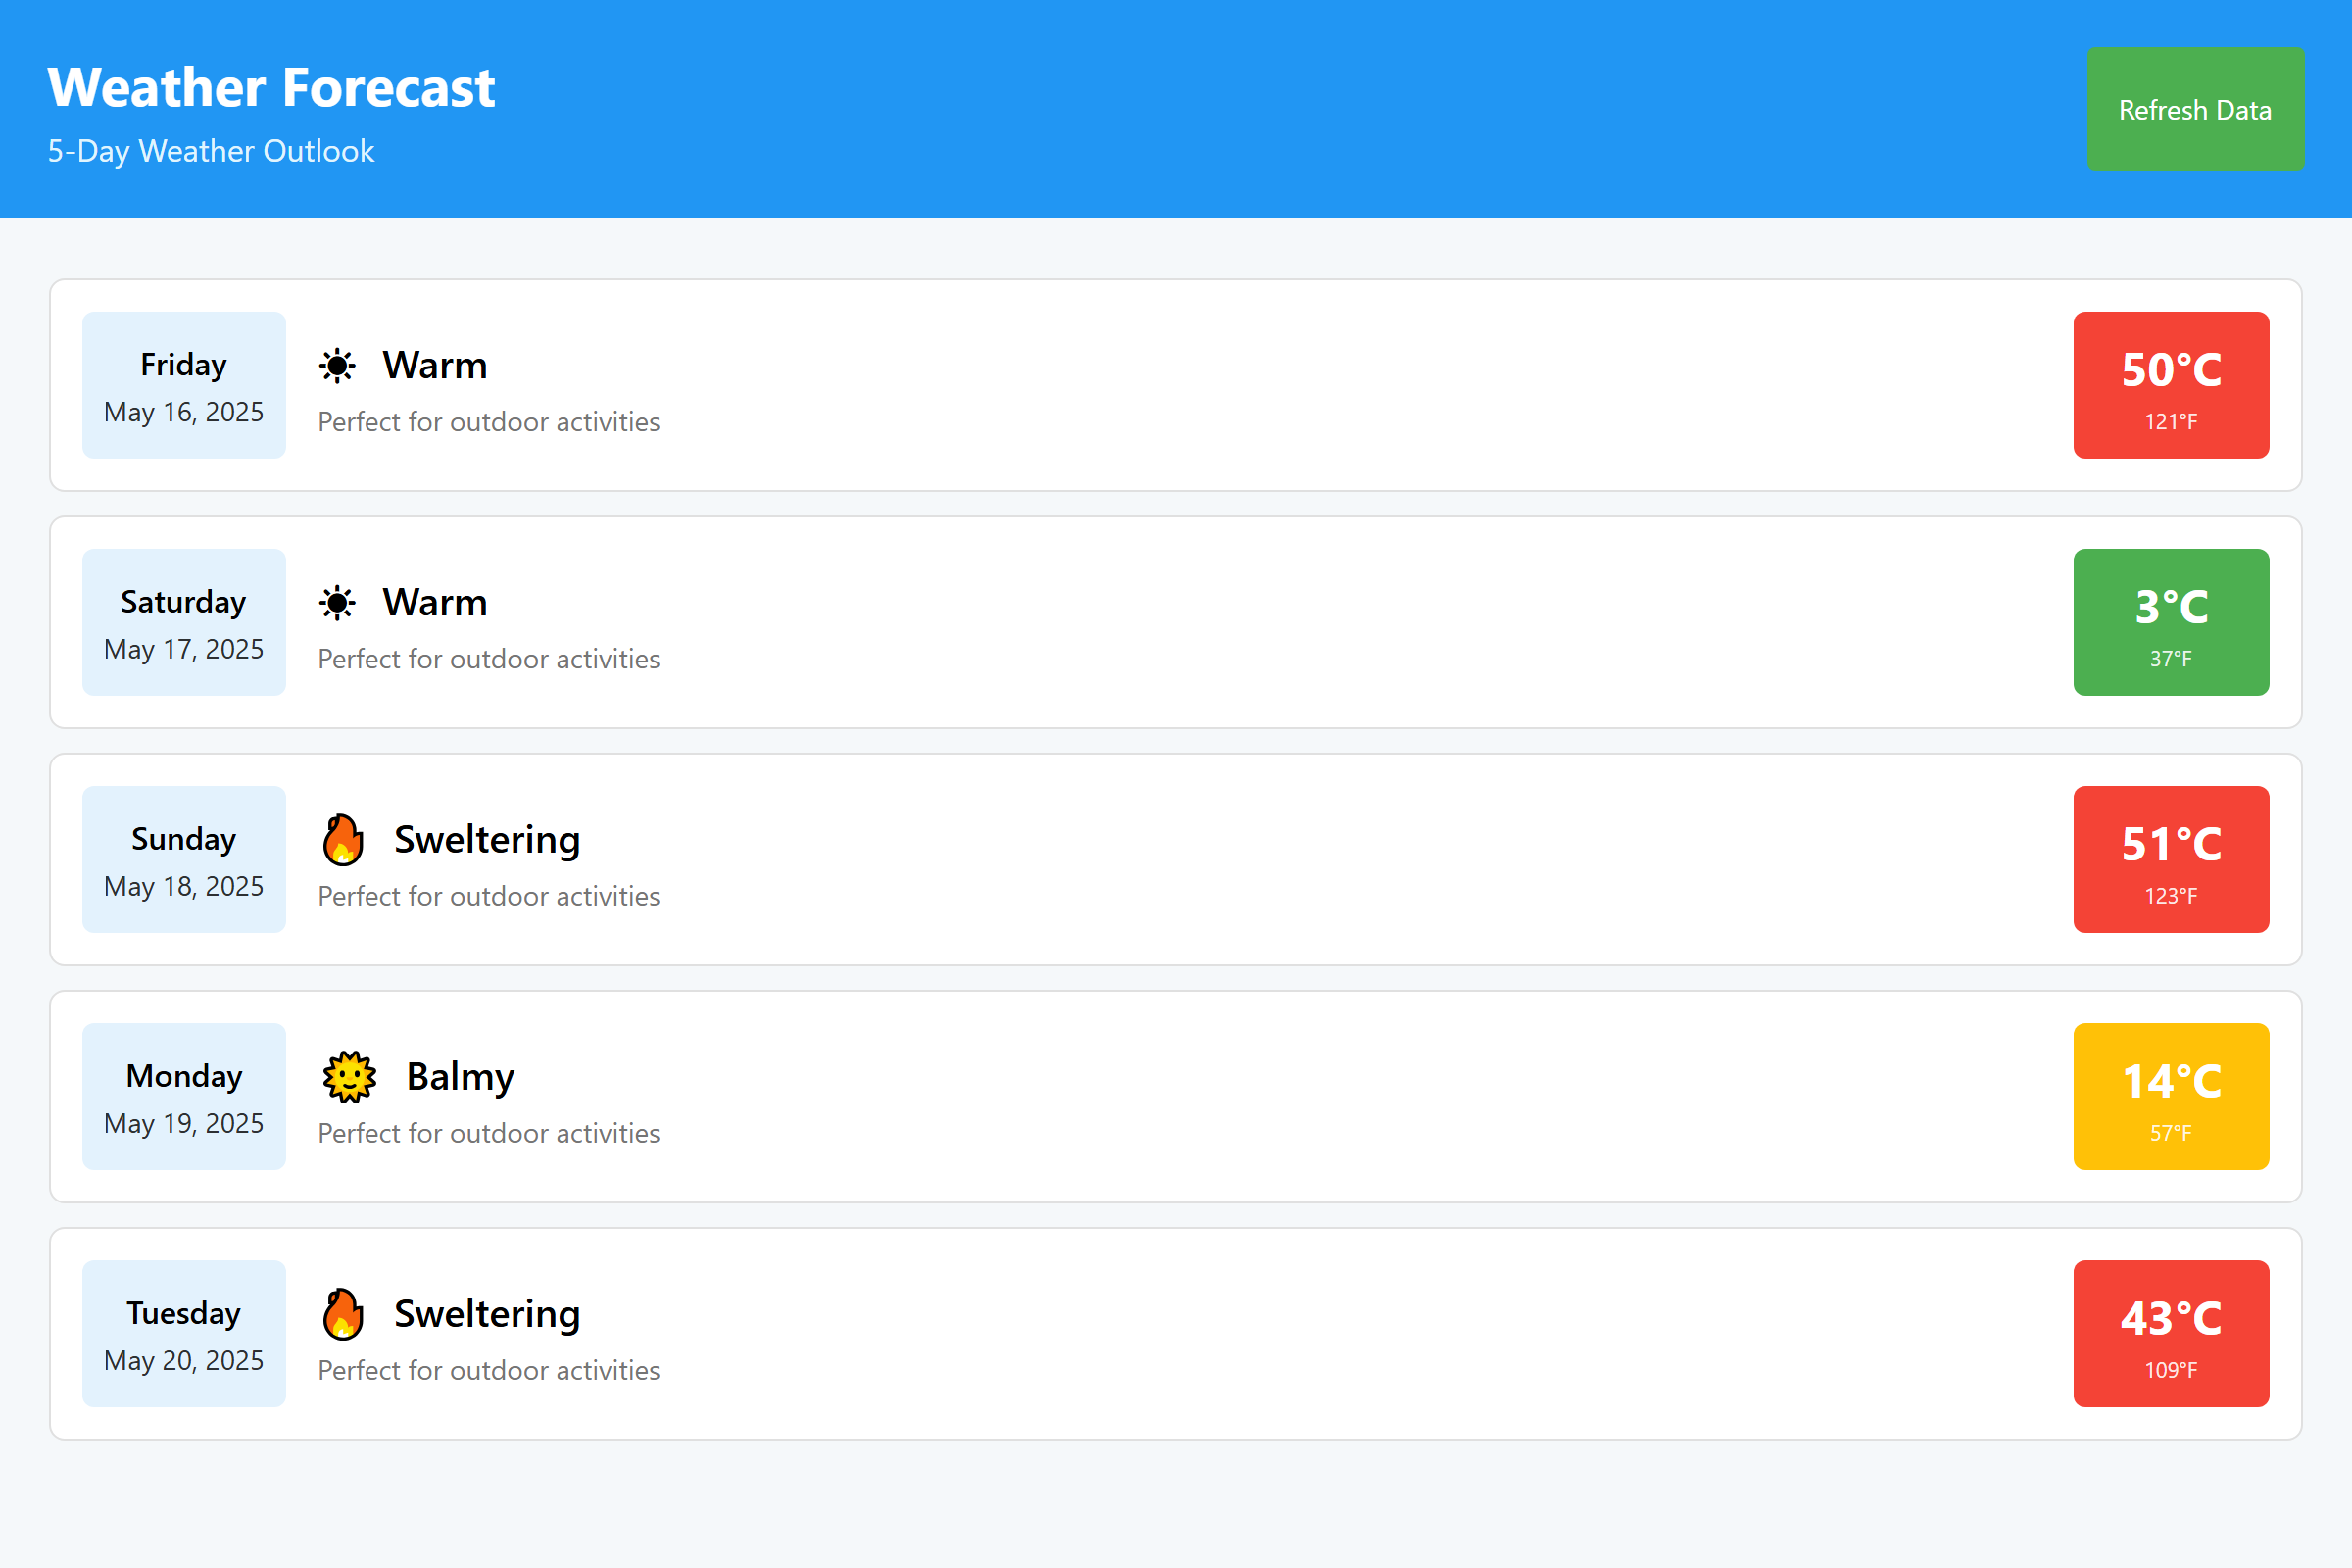This screenshot has height=1568, width=2352.
Task: Select the red 51°C temperature badge
Action: (2170, 859)
